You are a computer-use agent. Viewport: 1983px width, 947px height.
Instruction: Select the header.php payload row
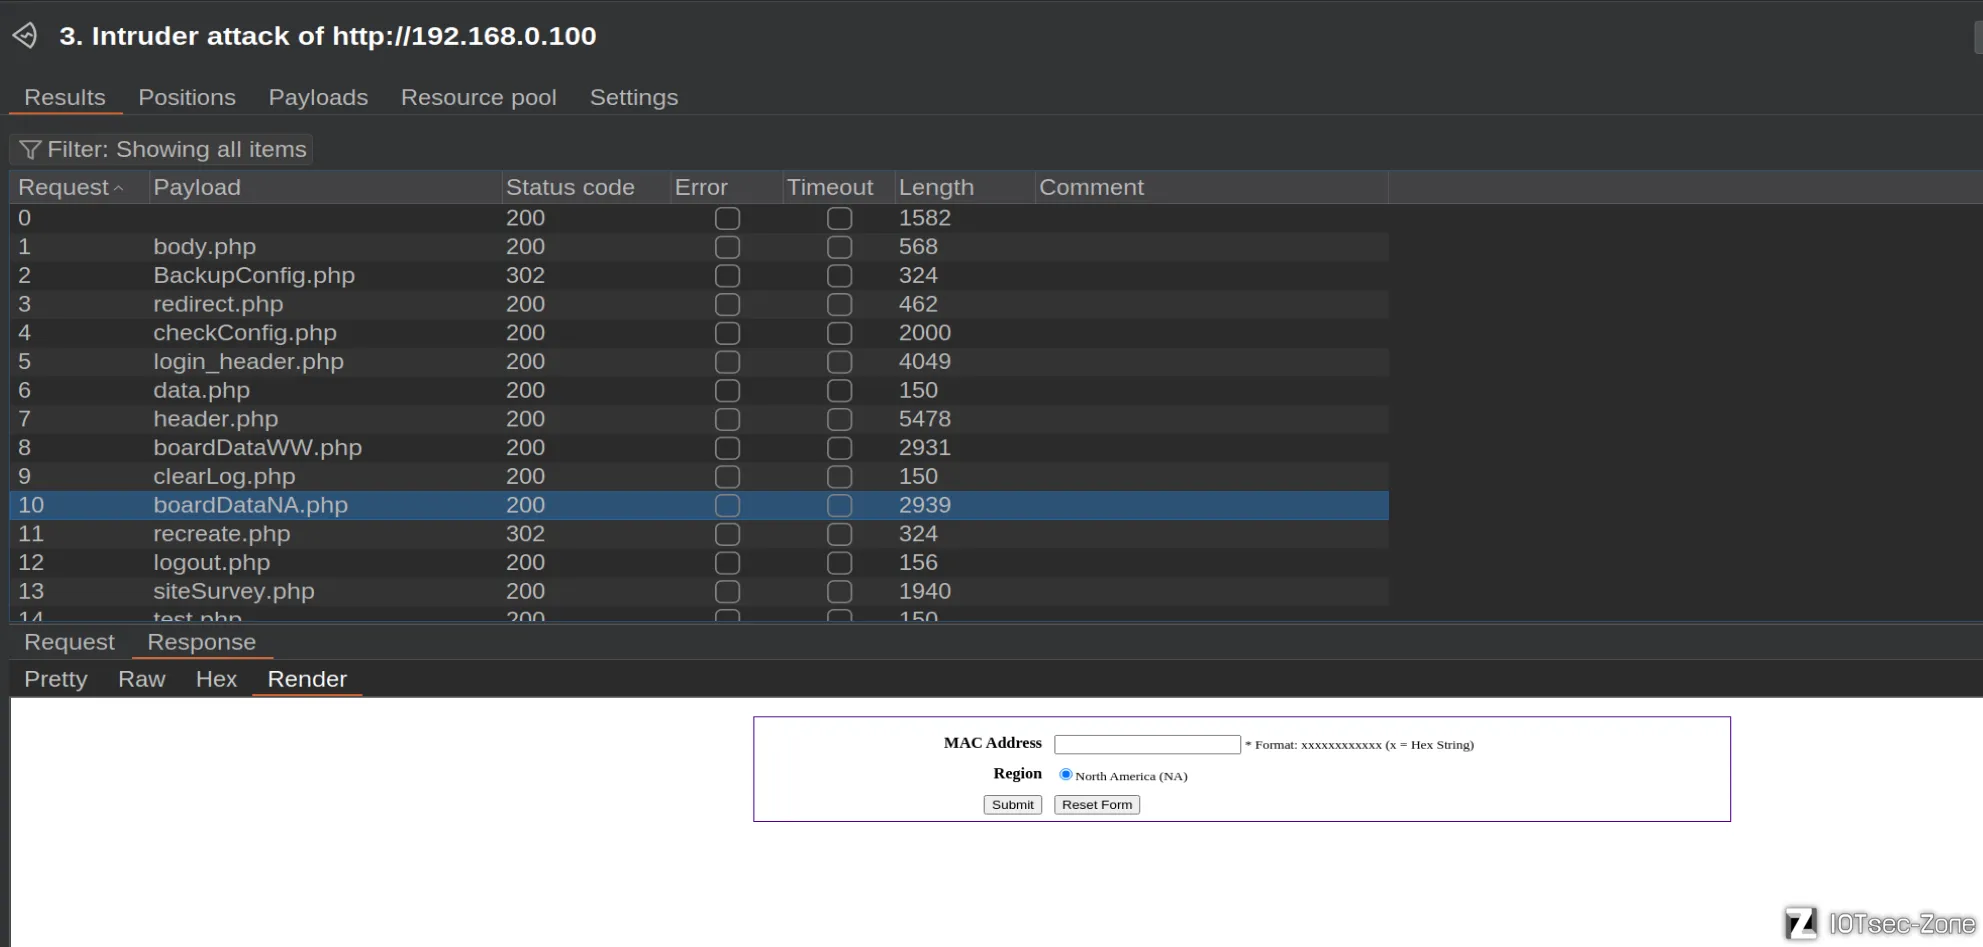pyautogui.click(x=699, y=419)
